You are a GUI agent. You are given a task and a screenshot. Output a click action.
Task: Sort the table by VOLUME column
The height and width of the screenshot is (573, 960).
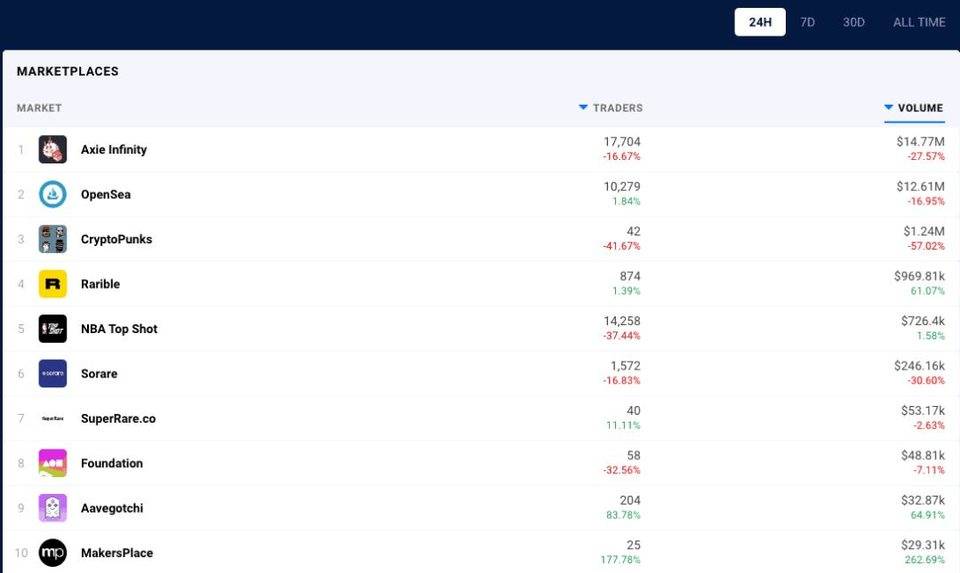pyautogui.click(x=914, y=108)
